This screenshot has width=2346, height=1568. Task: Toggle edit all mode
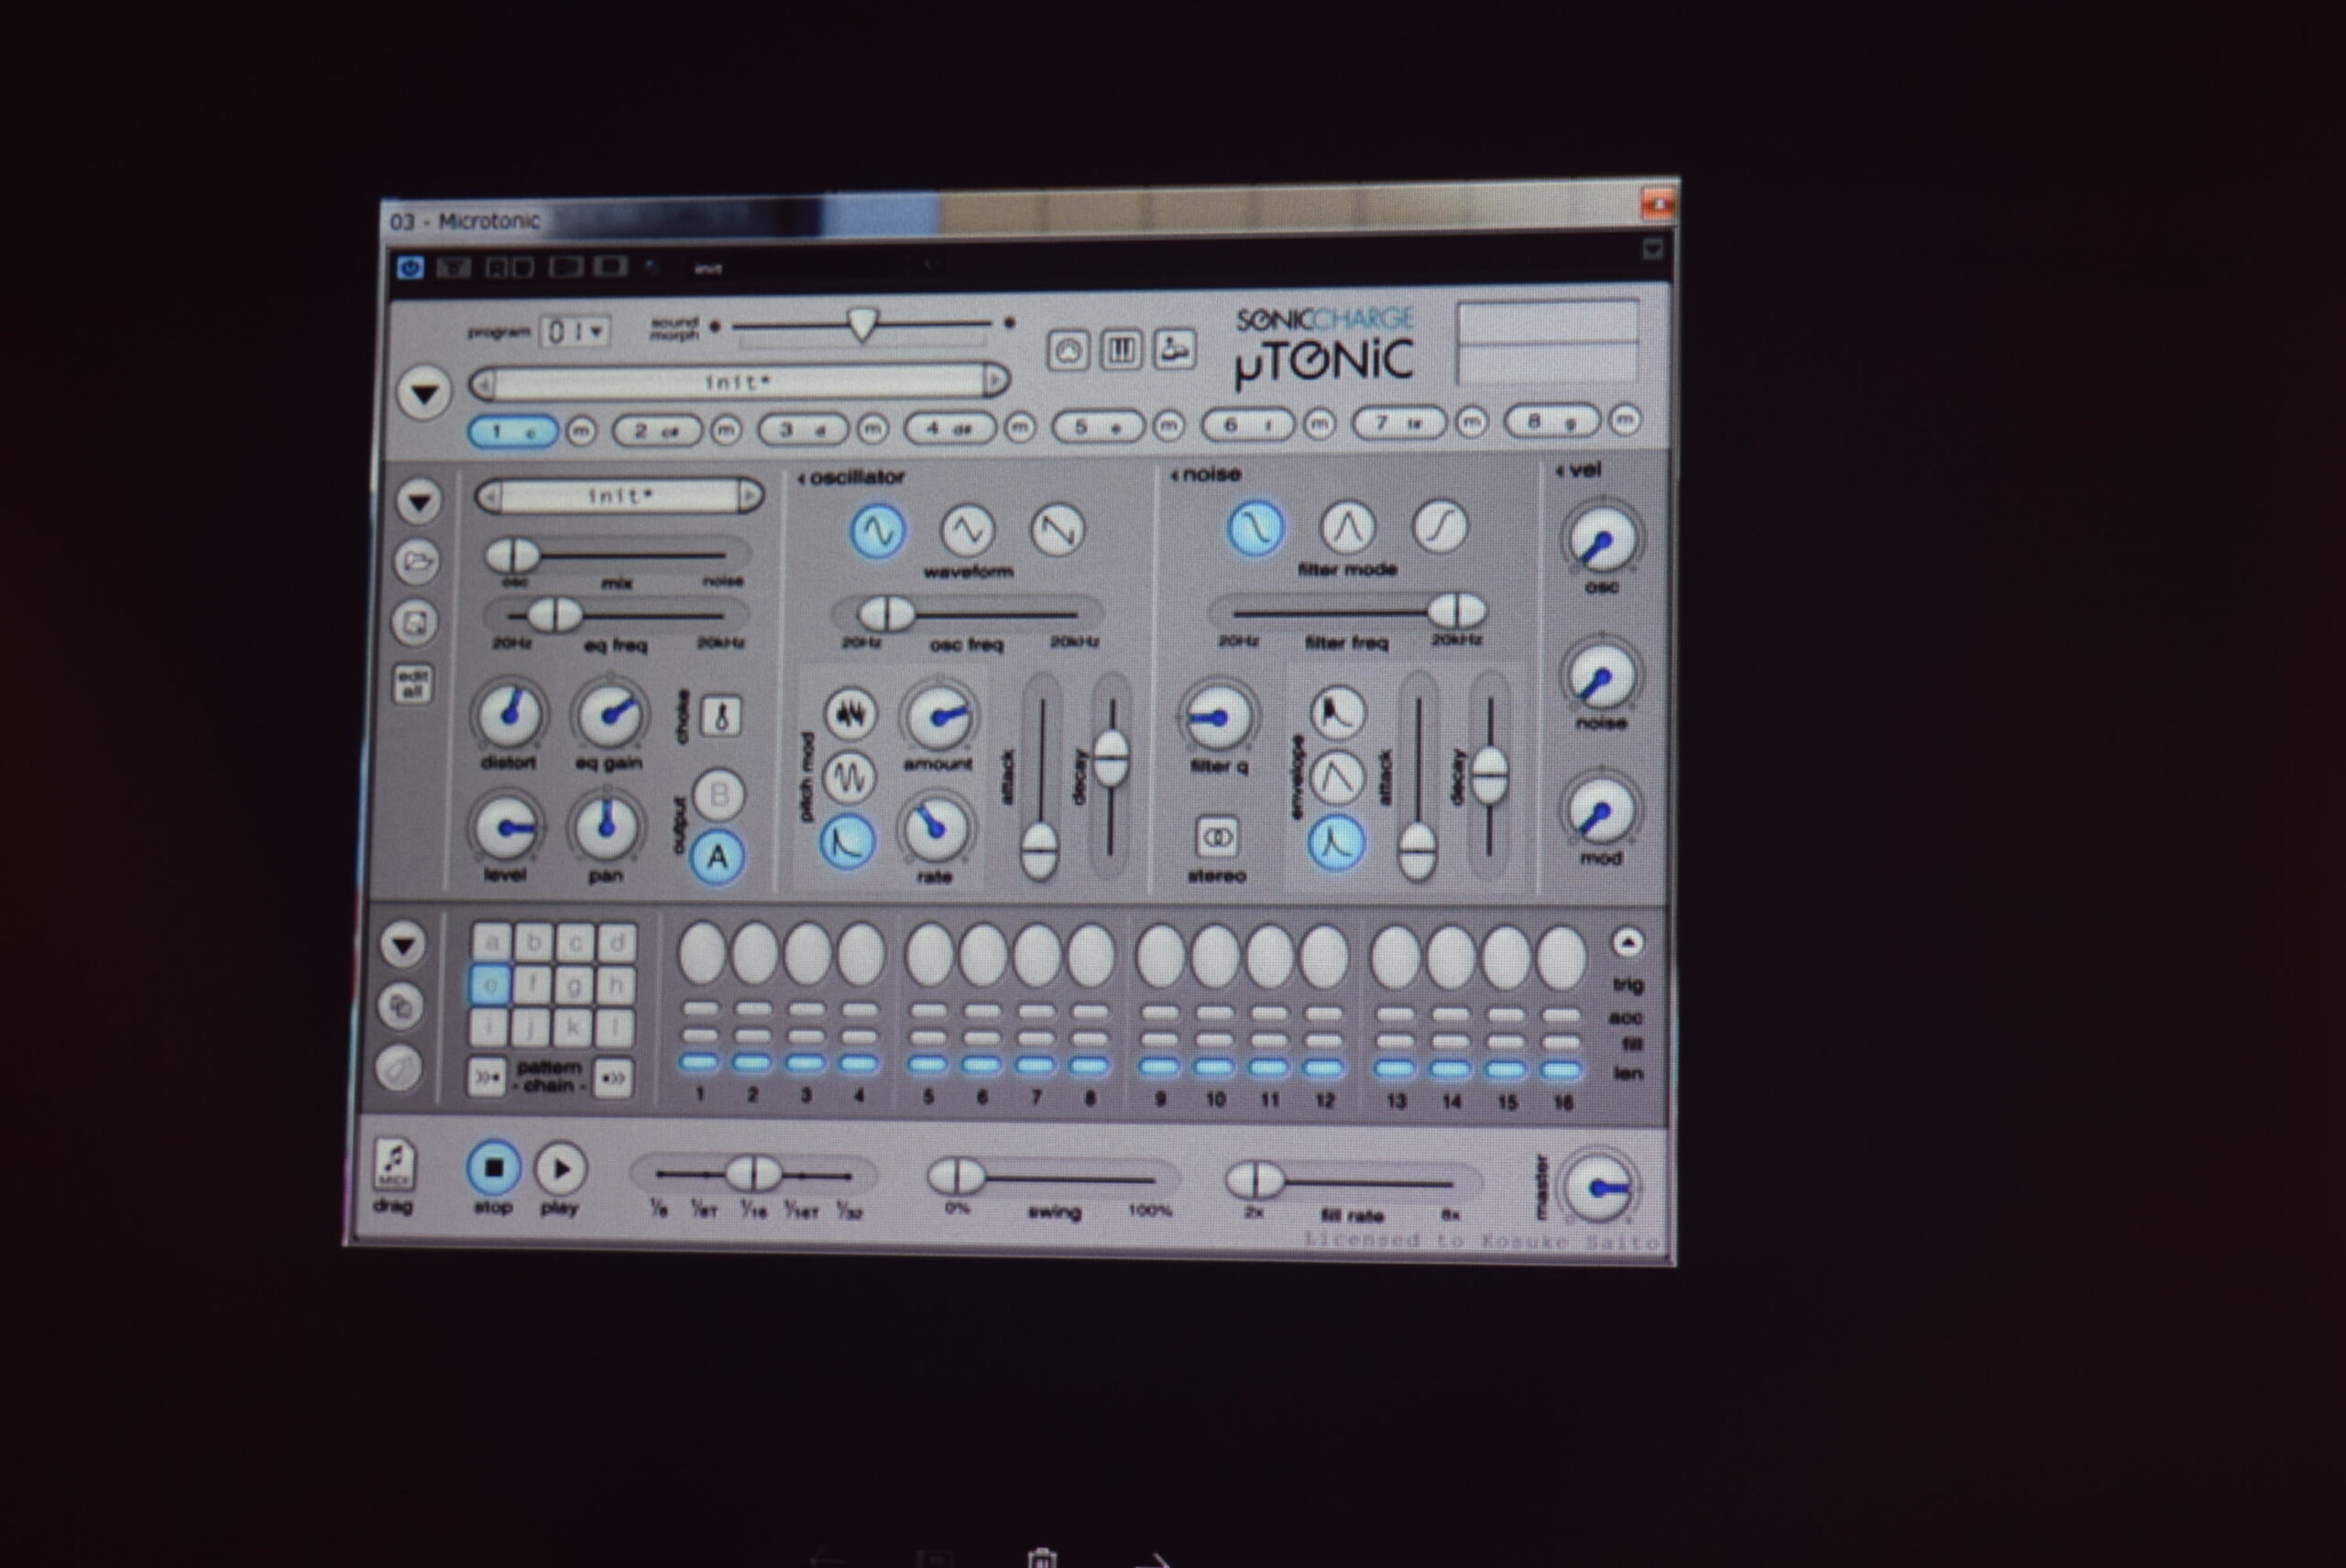click(x=414, y=683)
